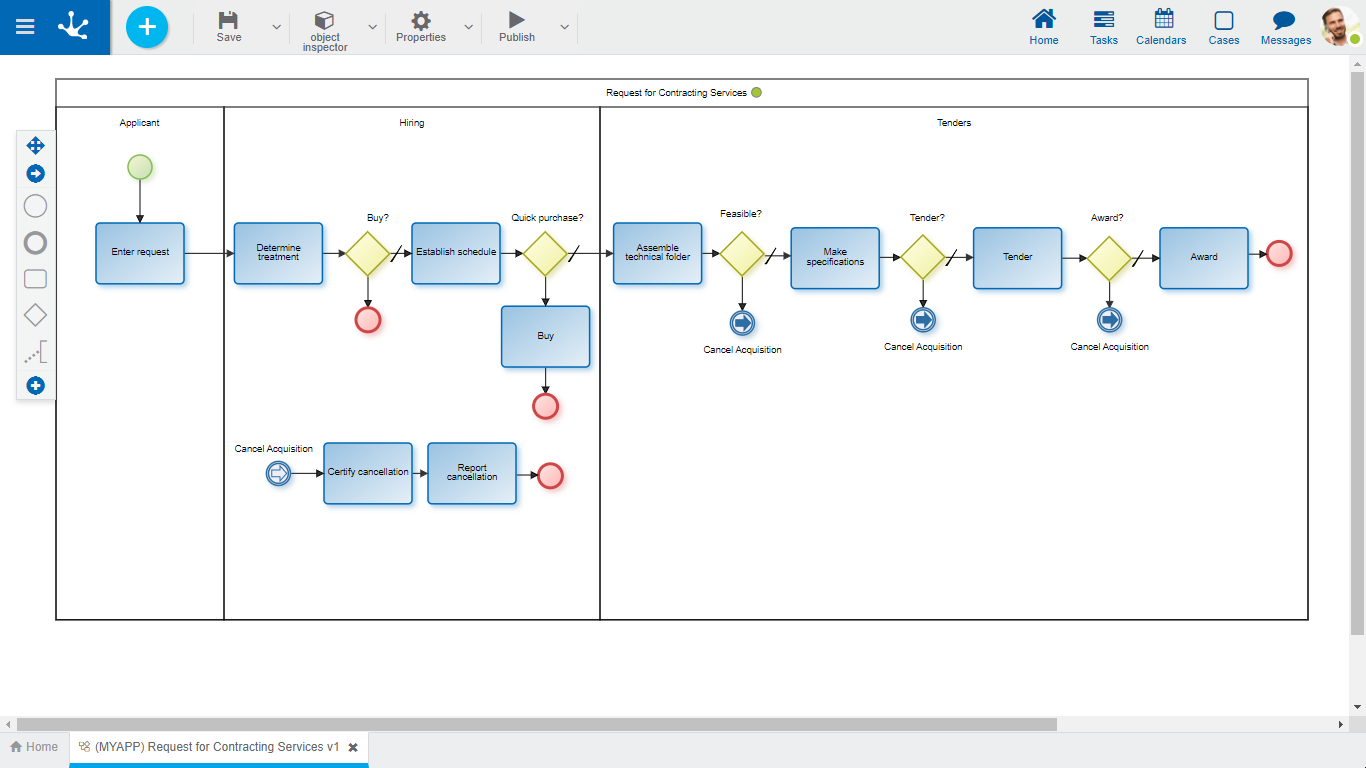Pick the start event circle in the palette
The height and width of the screenshot is (768, 1366).
pos(35,206)
